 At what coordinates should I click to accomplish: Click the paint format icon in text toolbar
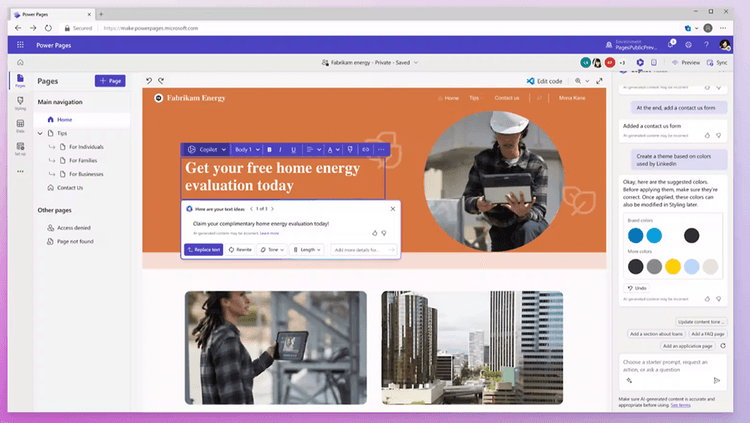[350, 150]
